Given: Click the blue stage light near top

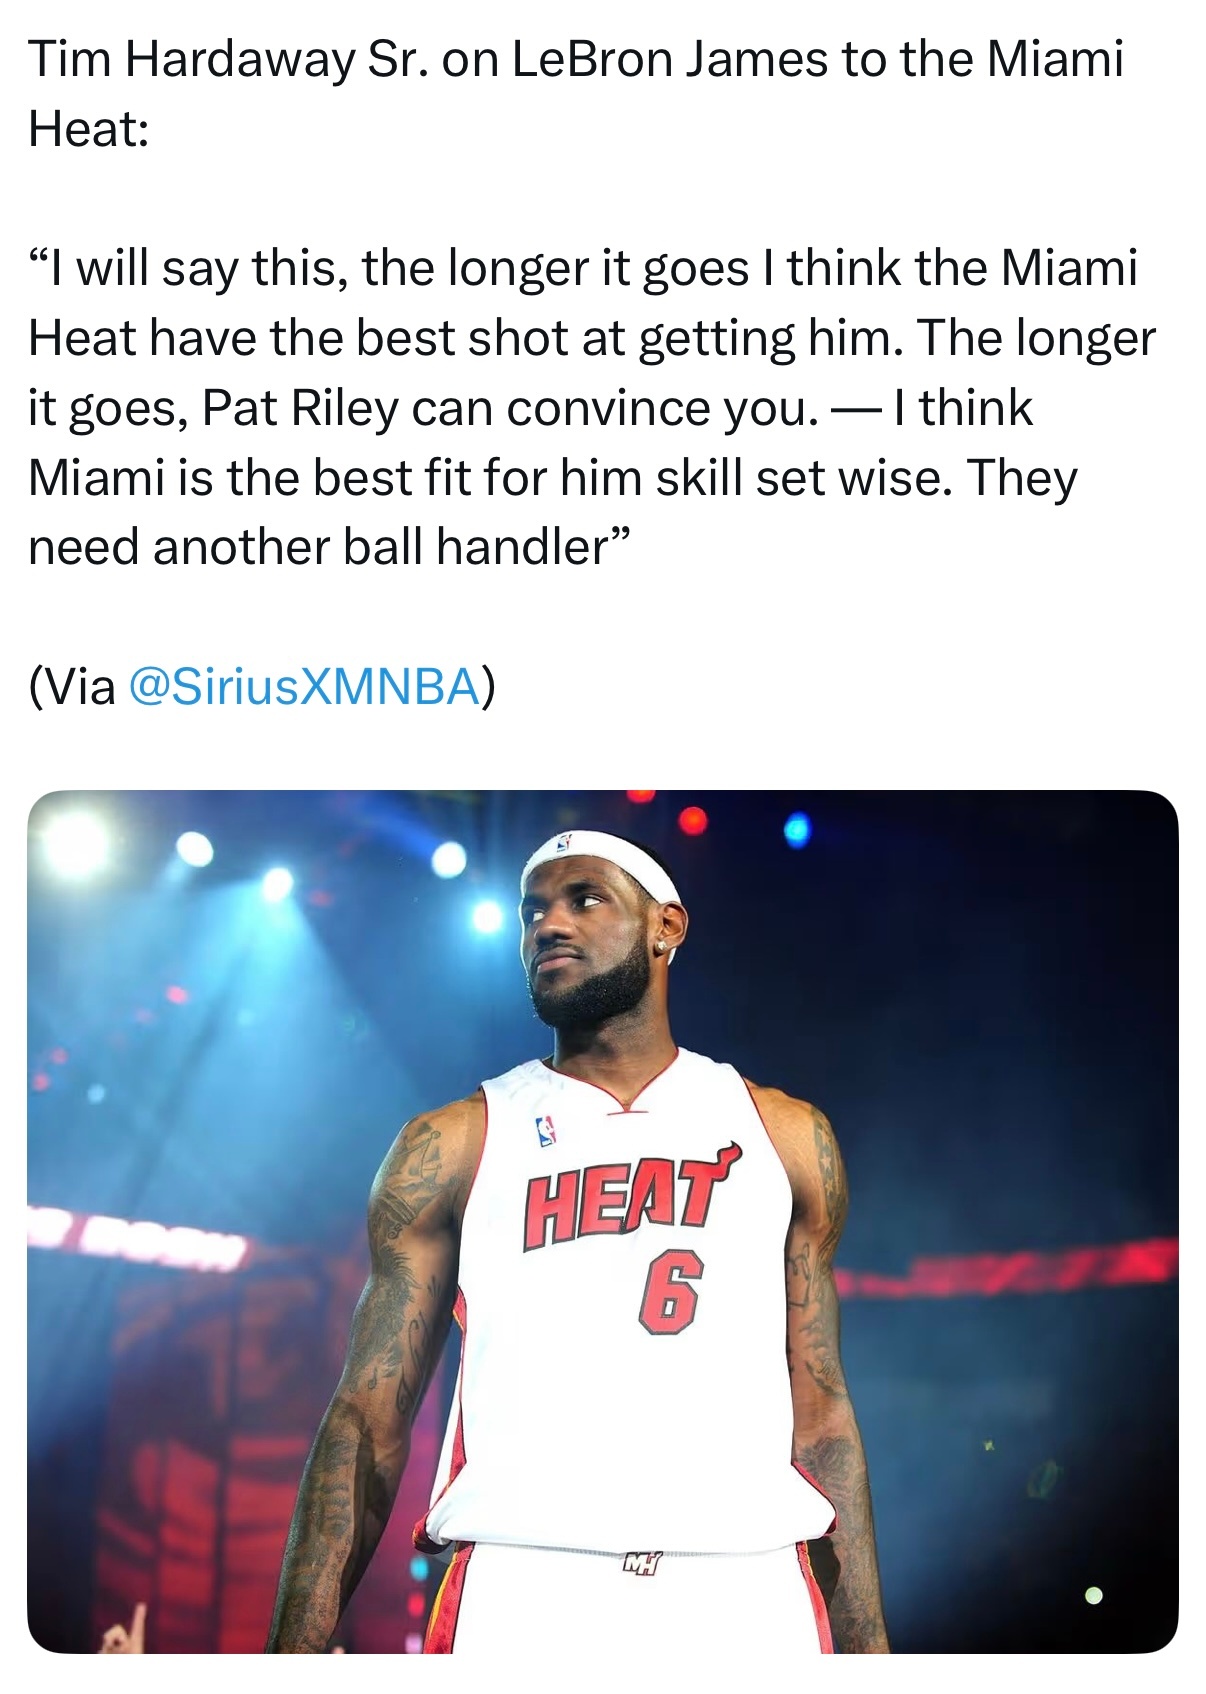Looking at the screenshot, I should (x=796, y=829).
